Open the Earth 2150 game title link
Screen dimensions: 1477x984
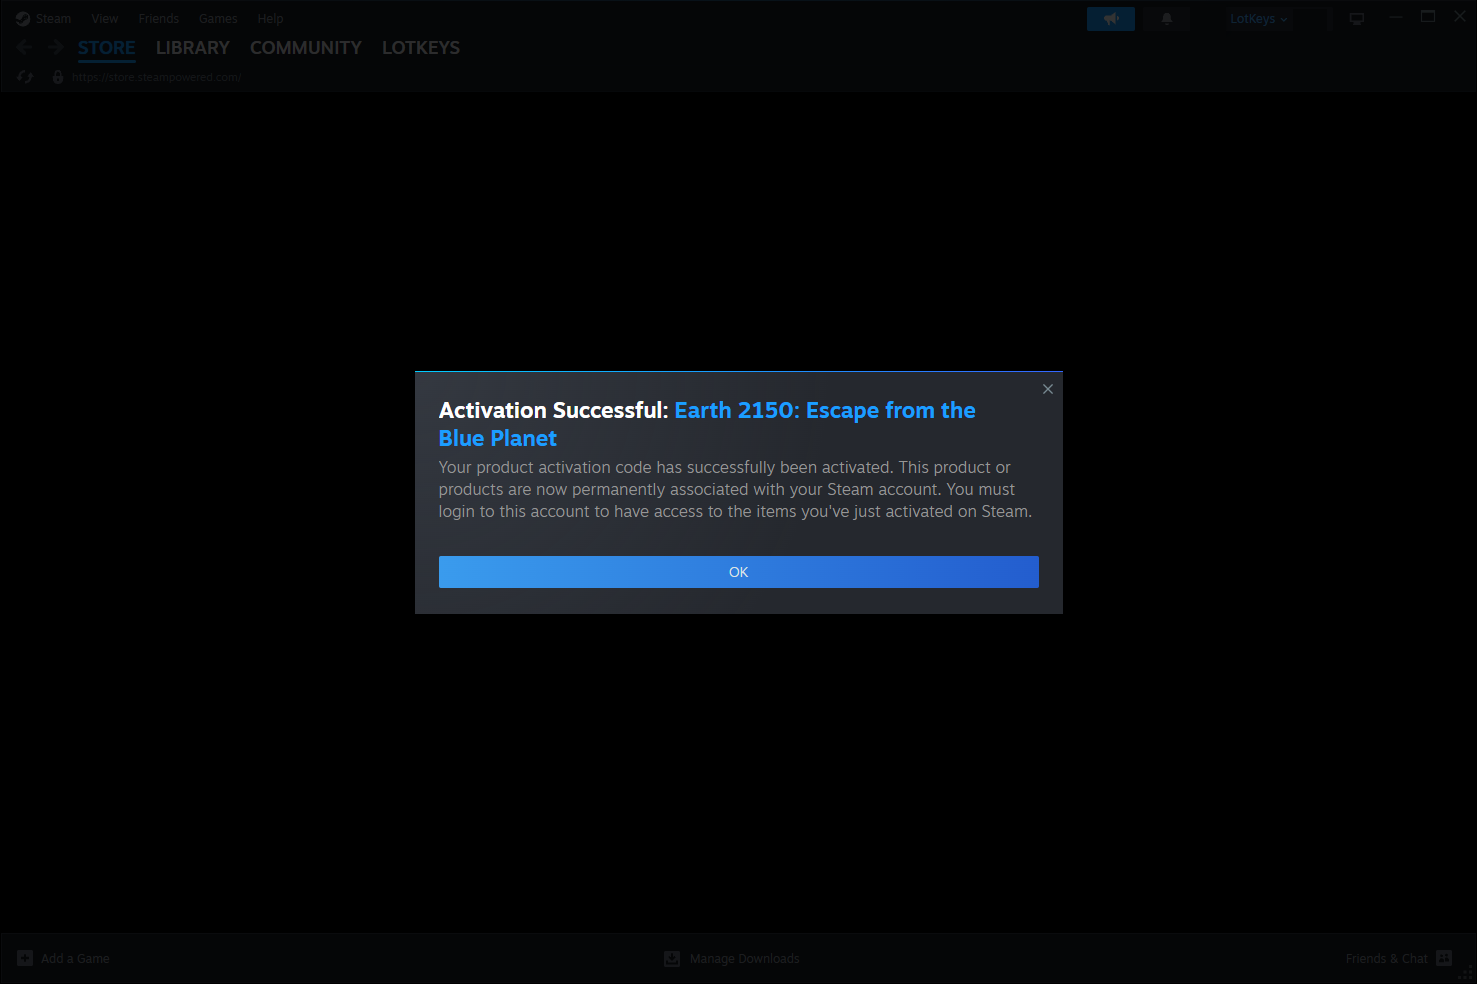707,424
